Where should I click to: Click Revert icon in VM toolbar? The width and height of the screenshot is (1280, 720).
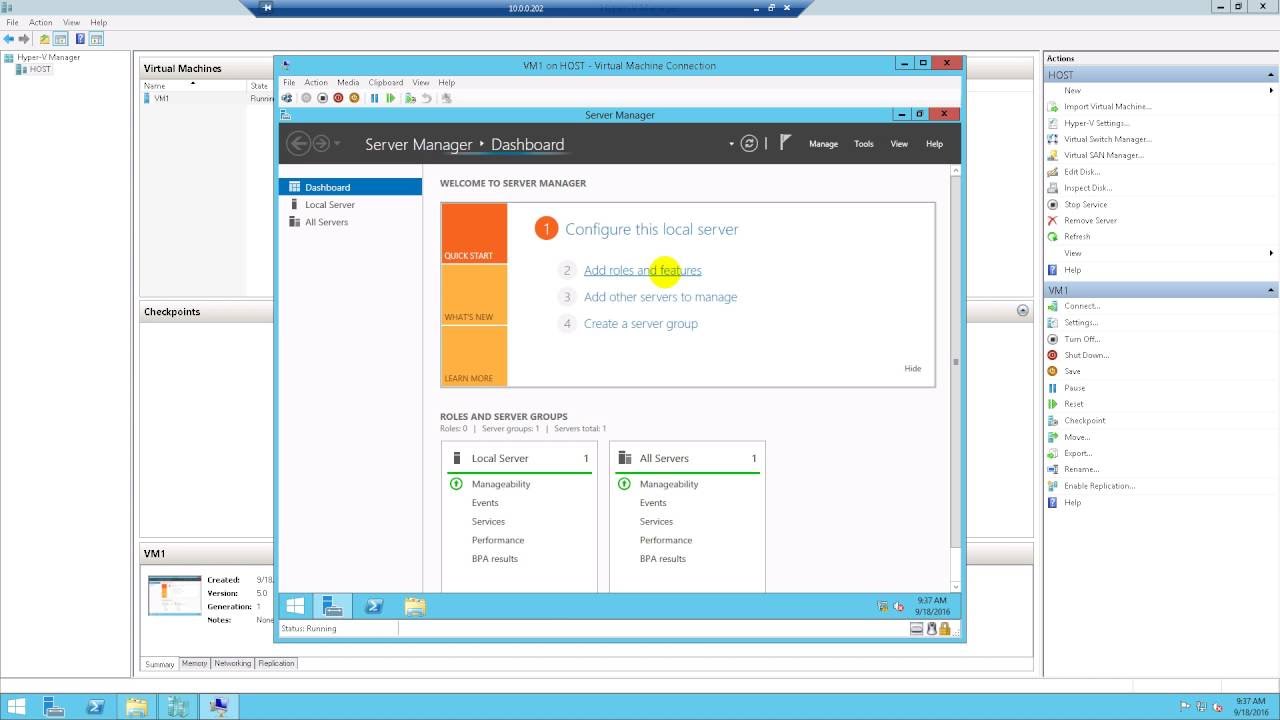pos(426,98)
